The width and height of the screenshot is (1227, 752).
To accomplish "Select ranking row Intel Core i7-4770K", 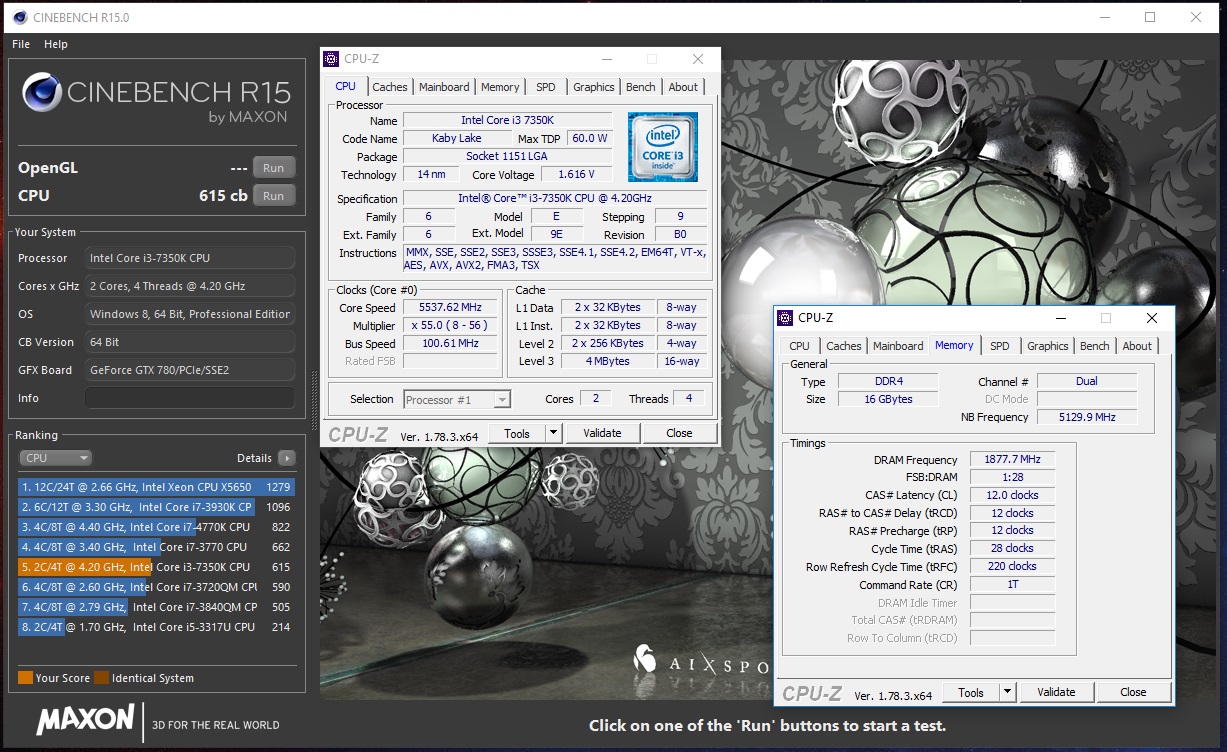I will pos(157,527).
